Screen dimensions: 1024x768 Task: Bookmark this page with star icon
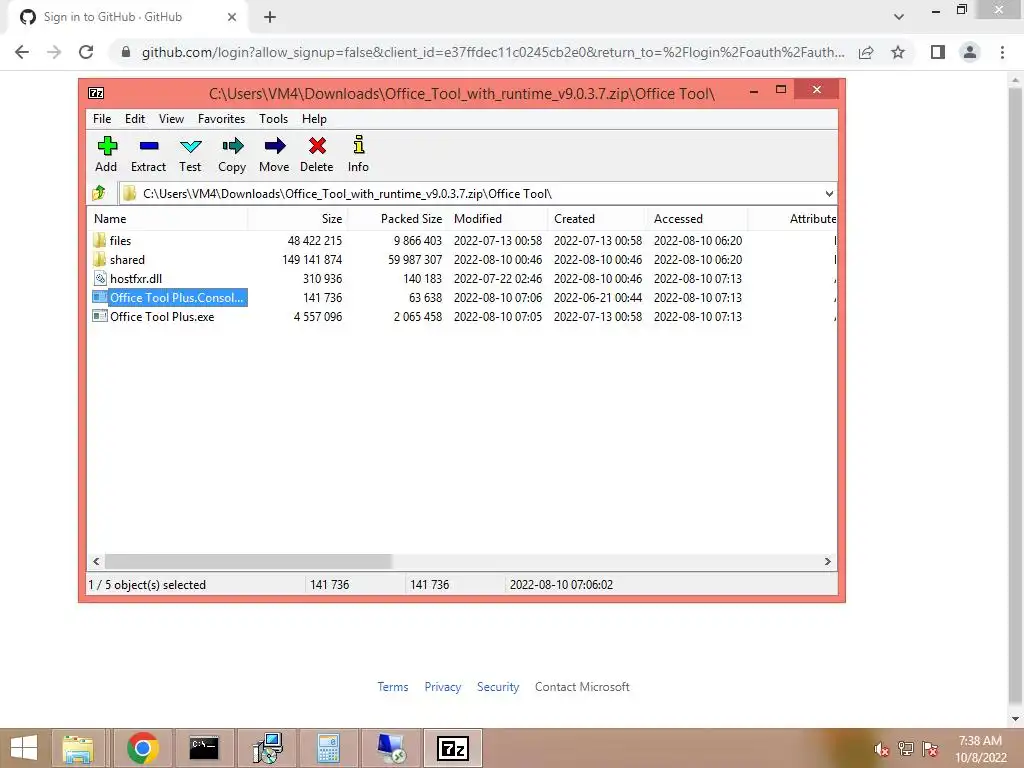(898, 52)
